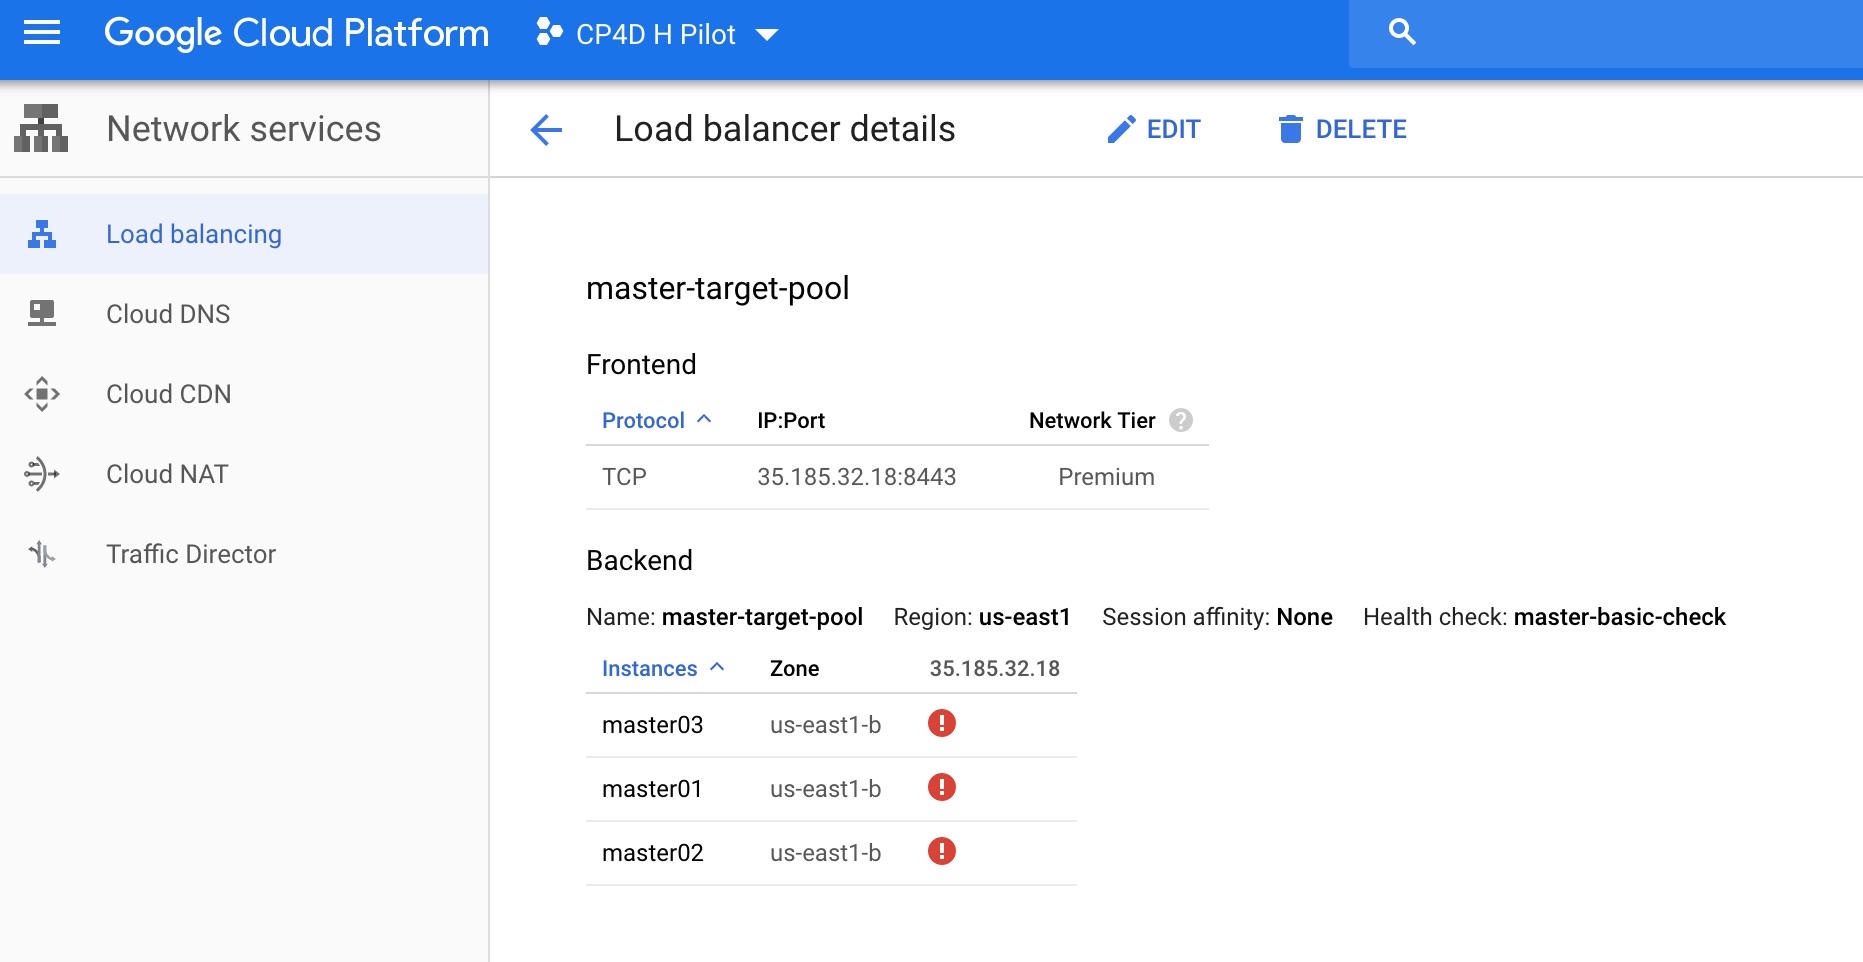Open the master01 instance link
The width and height of the screenshot is (1863, 962).
[x=652, y=789]
